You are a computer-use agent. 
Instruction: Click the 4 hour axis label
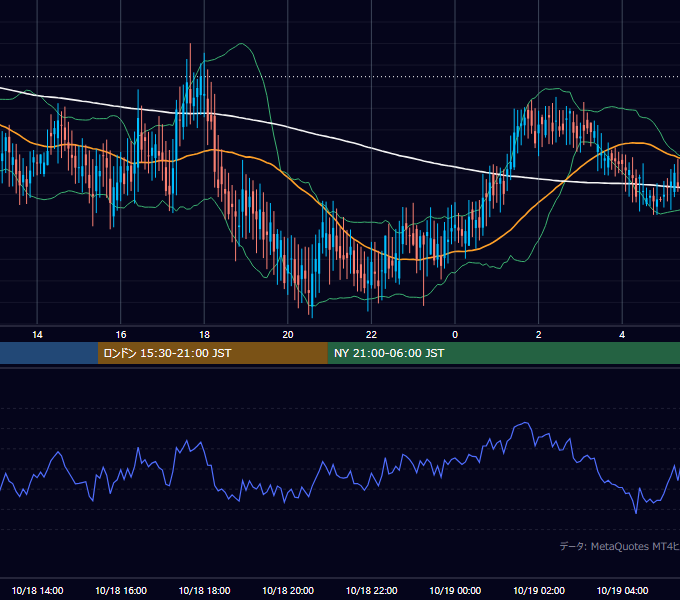pos(622,335)
